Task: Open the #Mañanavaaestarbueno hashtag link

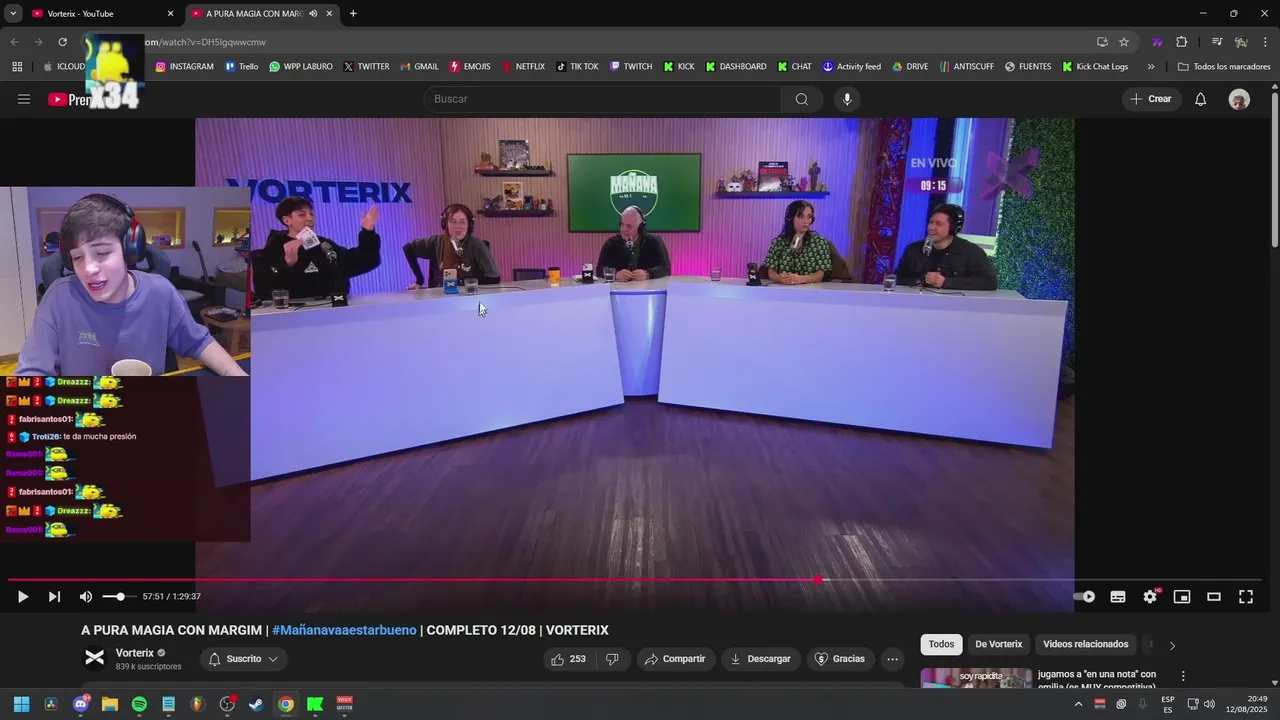Action: tap(344, 630)
